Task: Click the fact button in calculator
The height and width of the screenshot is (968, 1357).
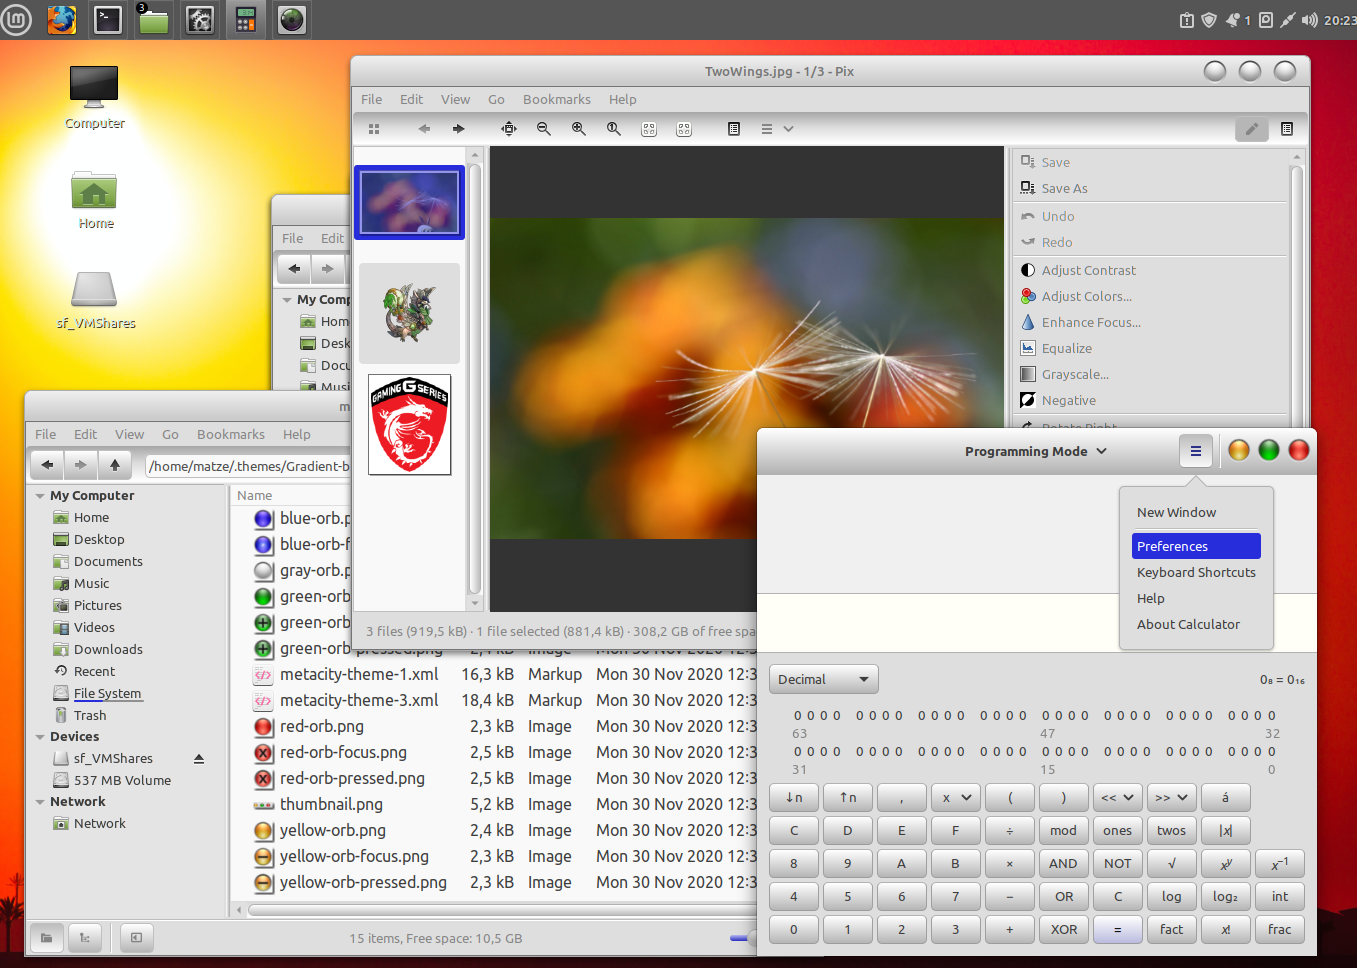Action: [x=1171, y=929]
